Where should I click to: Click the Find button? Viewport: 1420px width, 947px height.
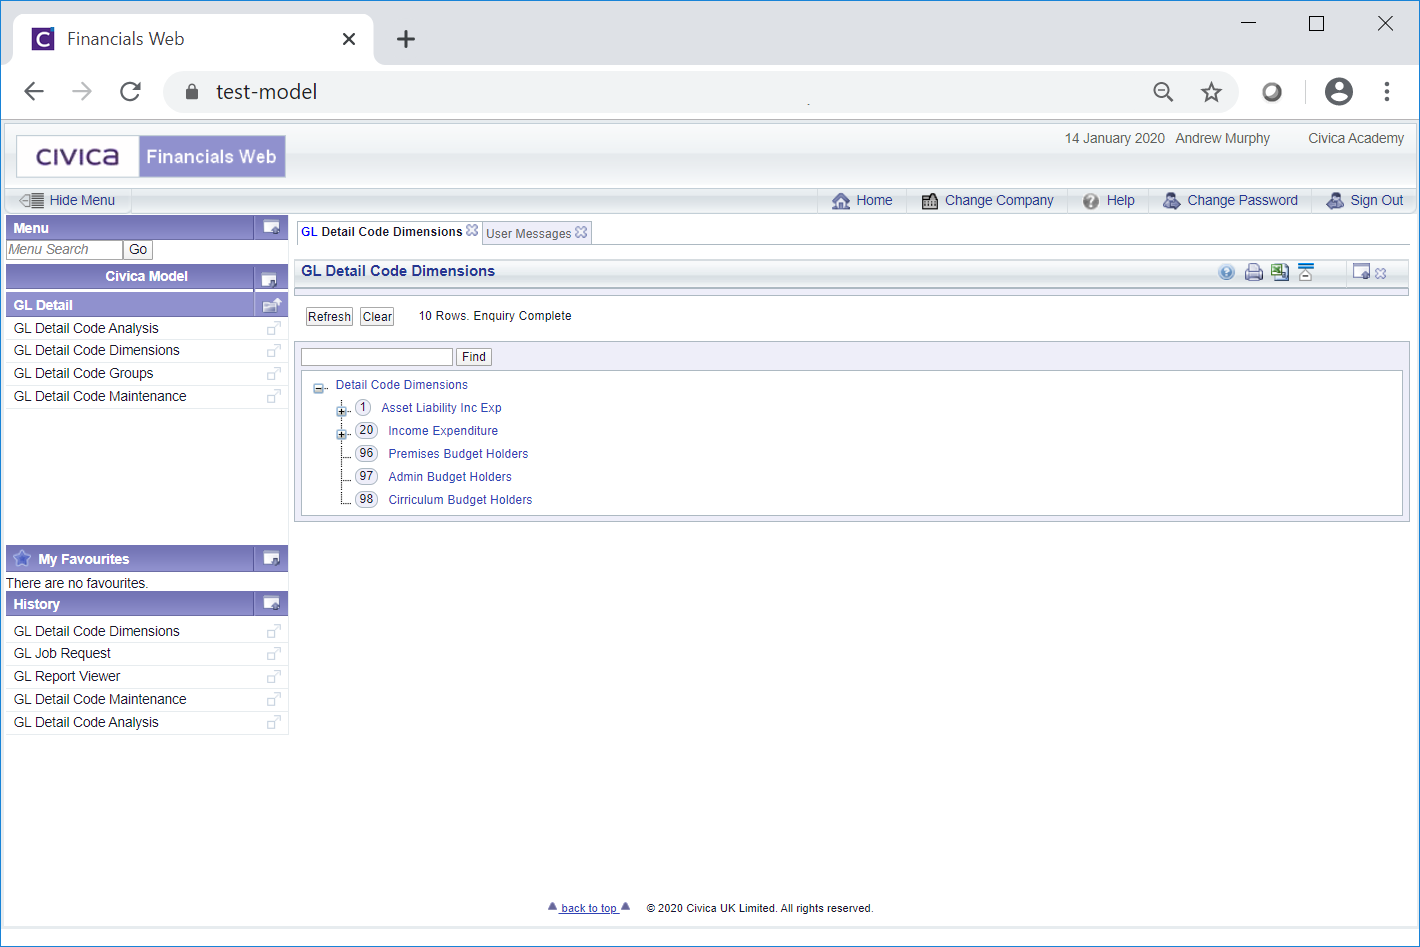(x=474, y=357)
